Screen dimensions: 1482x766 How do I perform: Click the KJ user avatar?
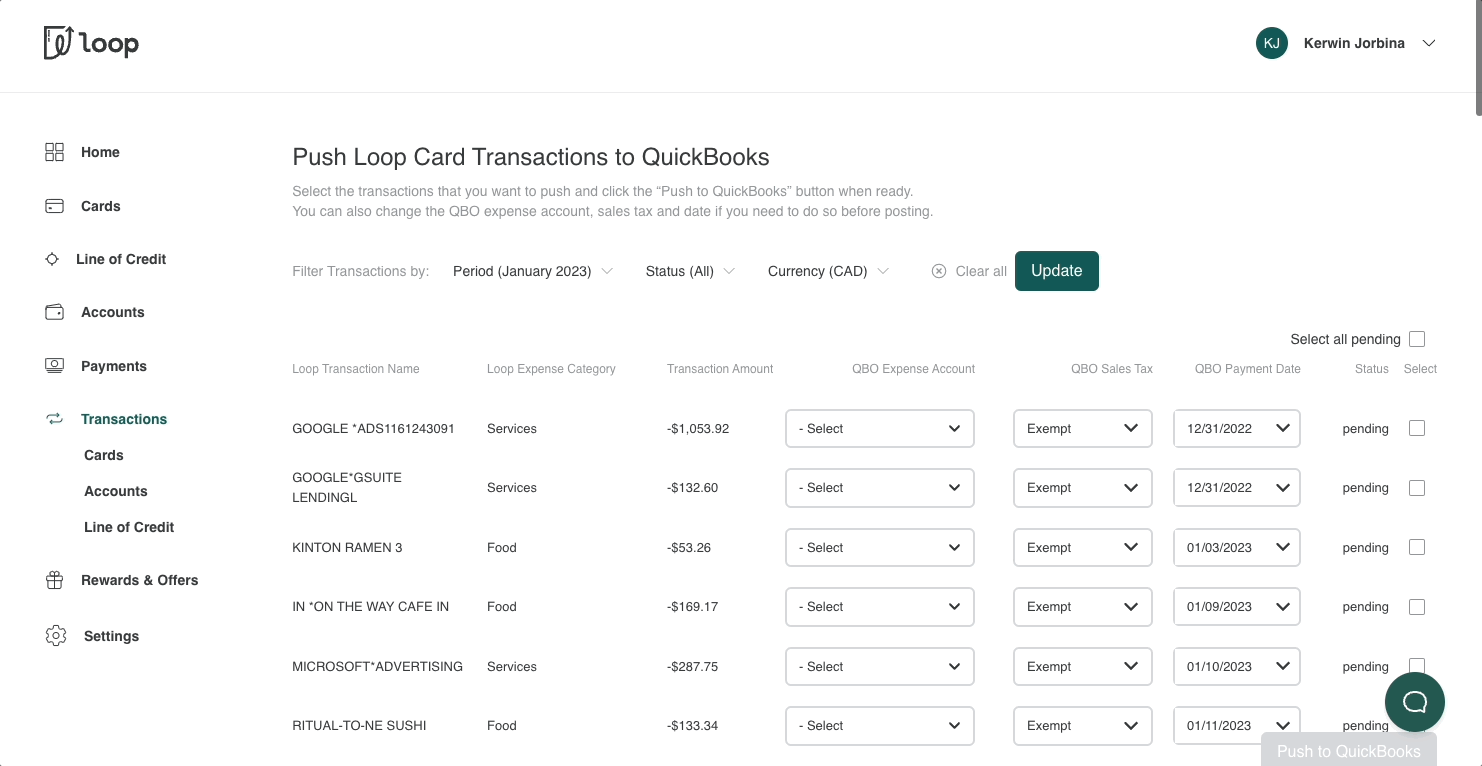1272,43
